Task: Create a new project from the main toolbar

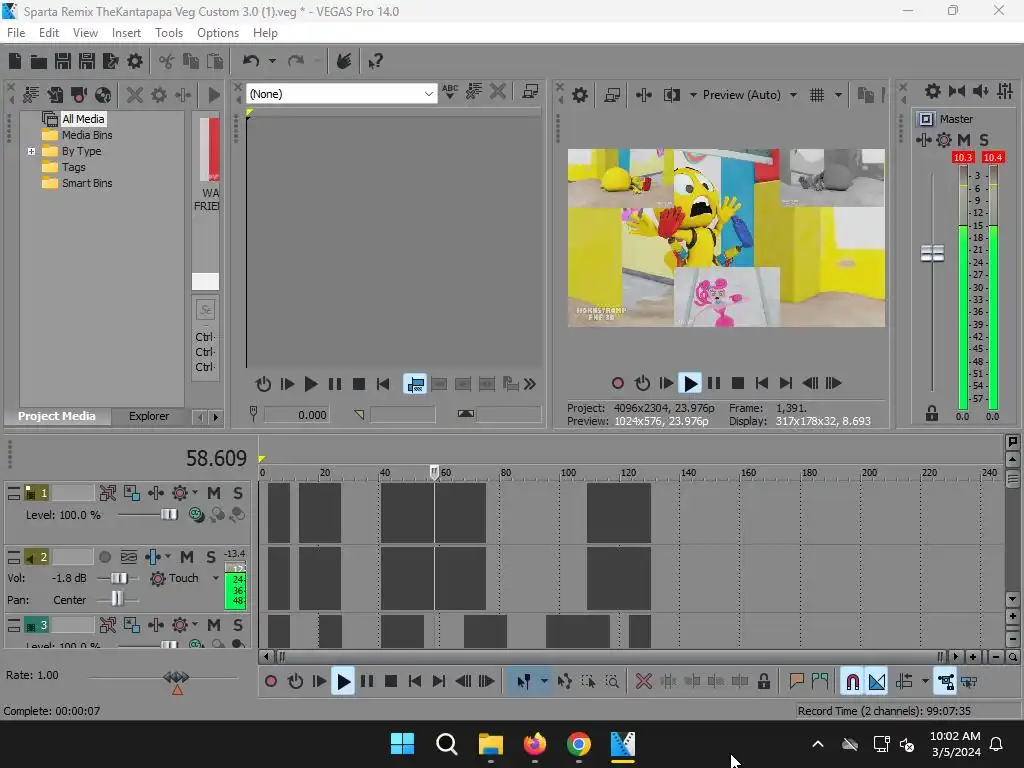Action: click(15, 61)
